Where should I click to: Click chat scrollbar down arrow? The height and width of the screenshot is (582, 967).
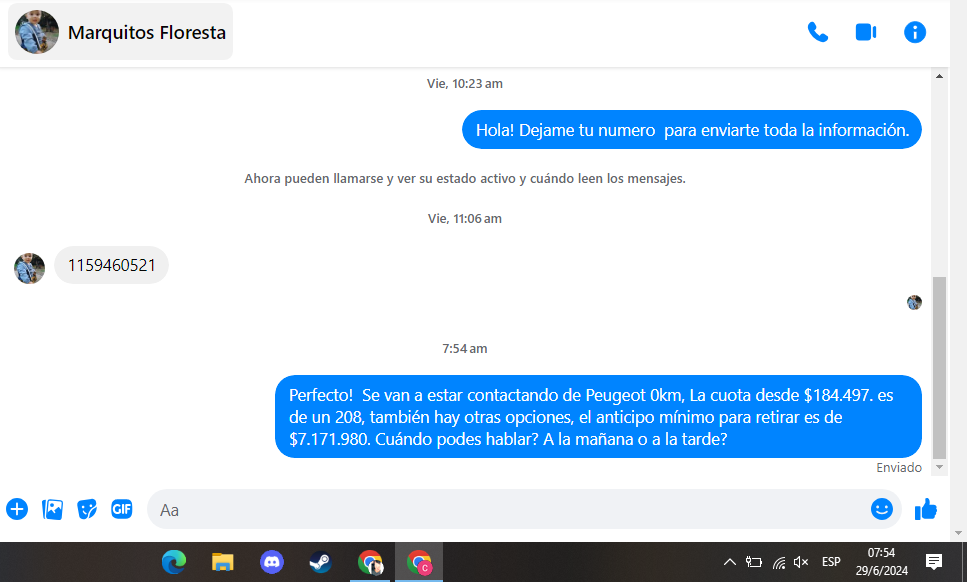pyautogui.click(x=939, y=467)
